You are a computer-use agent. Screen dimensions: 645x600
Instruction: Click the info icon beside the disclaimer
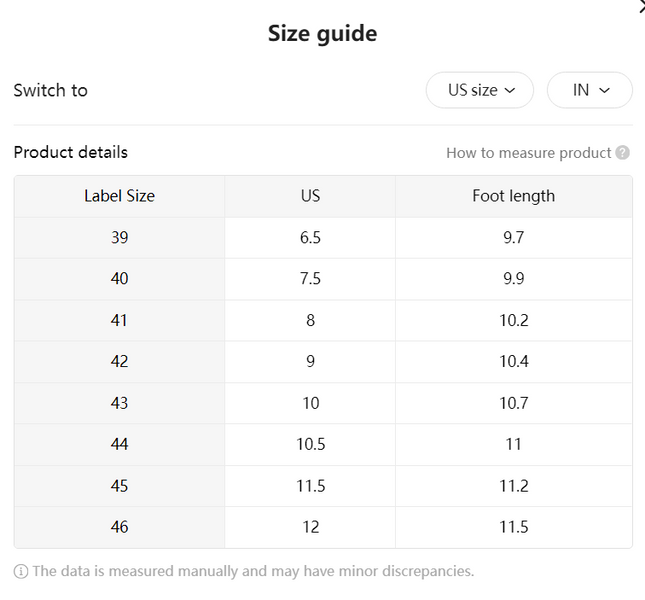click(21, 571)
